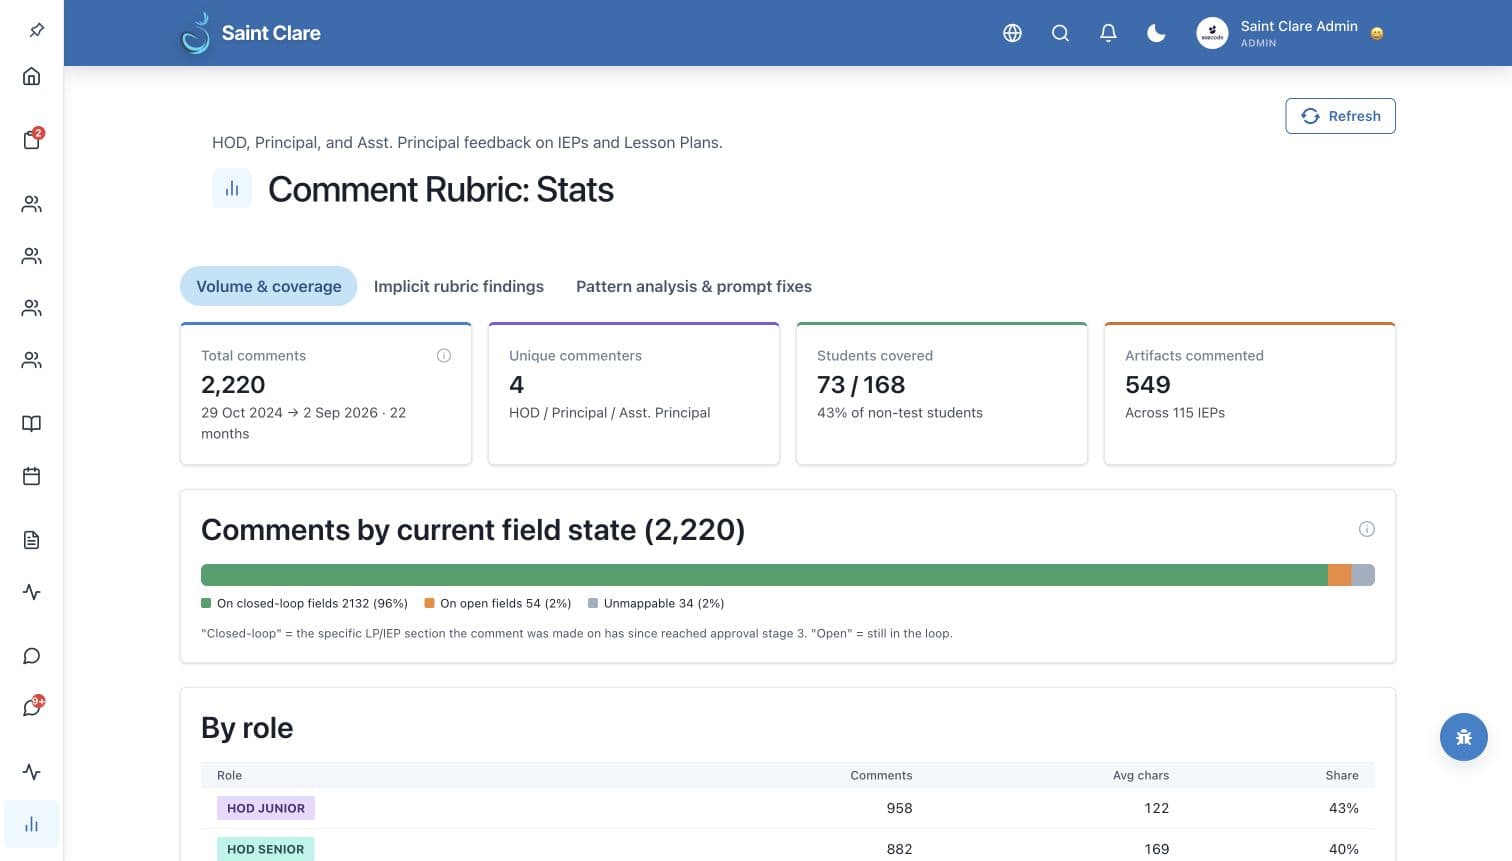The width and height of the screenshot is (1512, 861).
Task: Click the 'On closed-loop fields 2132 (96%)' legend
Action: (305, 603)
